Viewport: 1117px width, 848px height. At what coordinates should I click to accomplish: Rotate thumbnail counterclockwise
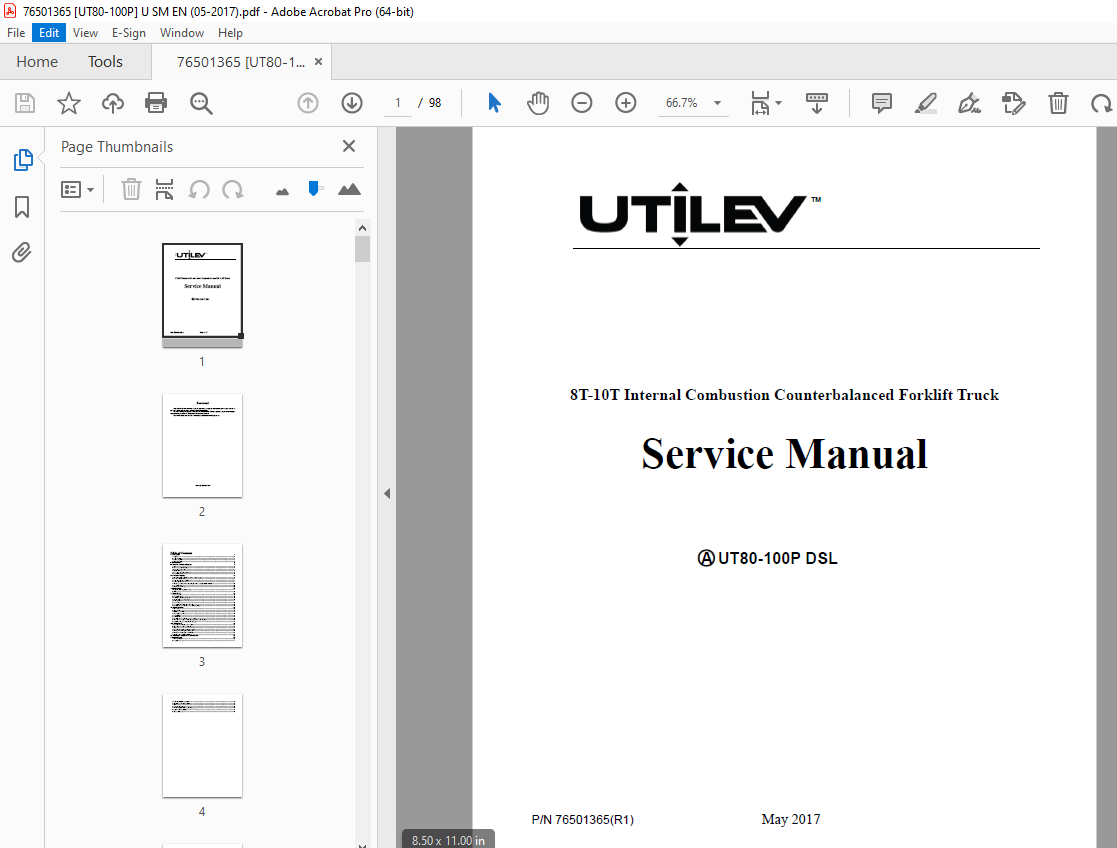[x=199, y=190]
